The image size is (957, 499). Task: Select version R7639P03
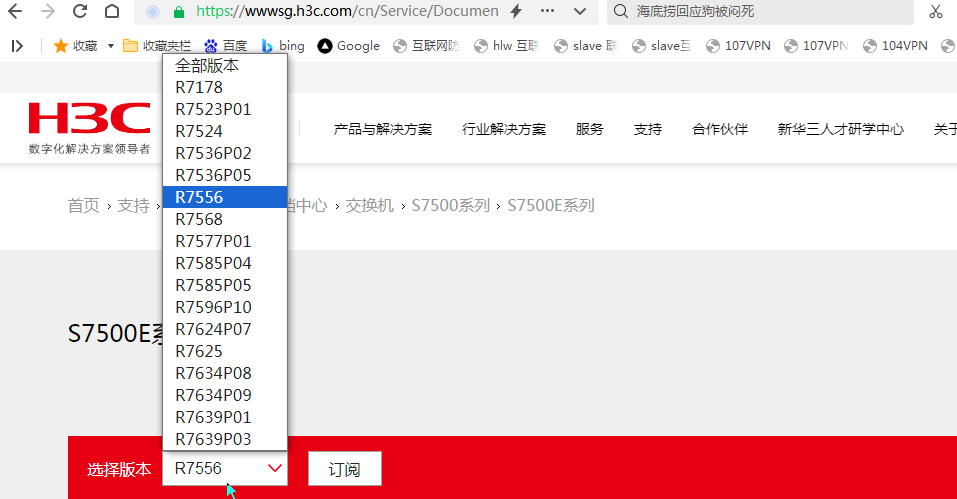coord(225,439)
